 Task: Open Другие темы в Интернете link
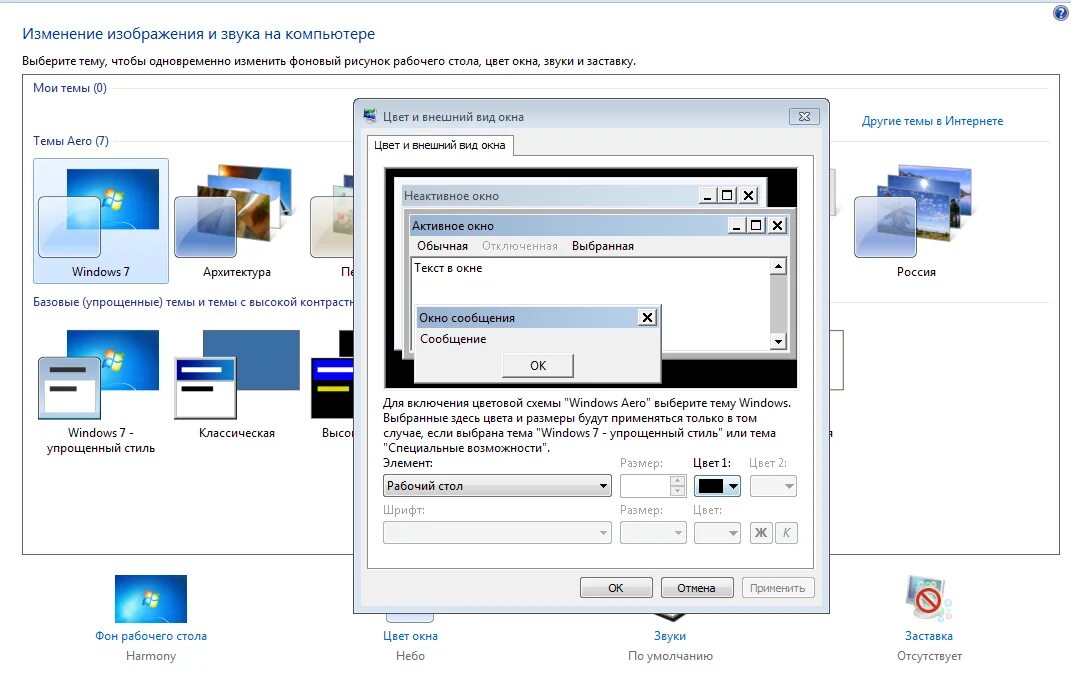click(932, 121)
